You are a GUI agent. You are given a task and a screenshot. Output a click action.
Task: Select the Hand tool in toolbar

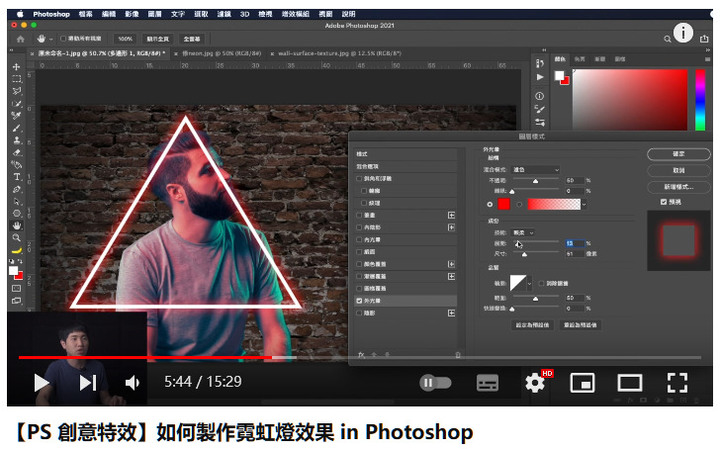click(x=17, y=225)
